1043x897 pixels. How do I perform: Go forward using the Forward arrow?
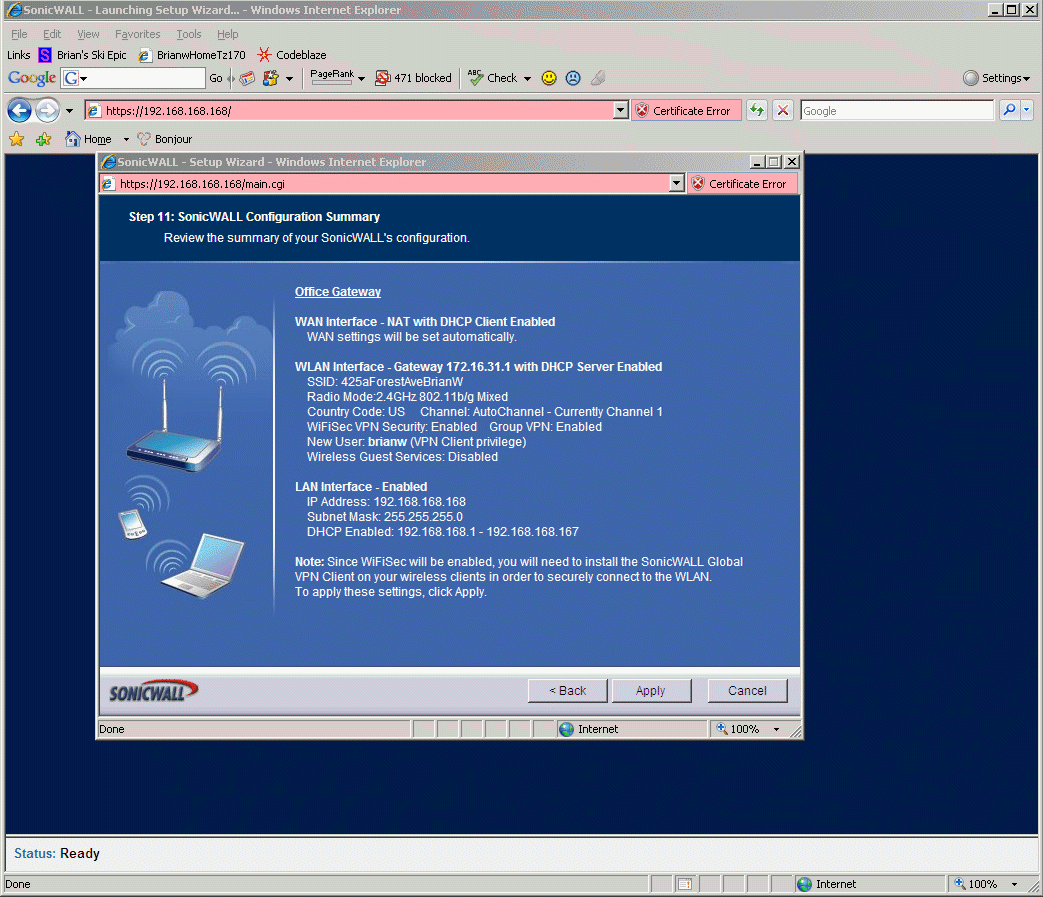(x=47, y=110)
